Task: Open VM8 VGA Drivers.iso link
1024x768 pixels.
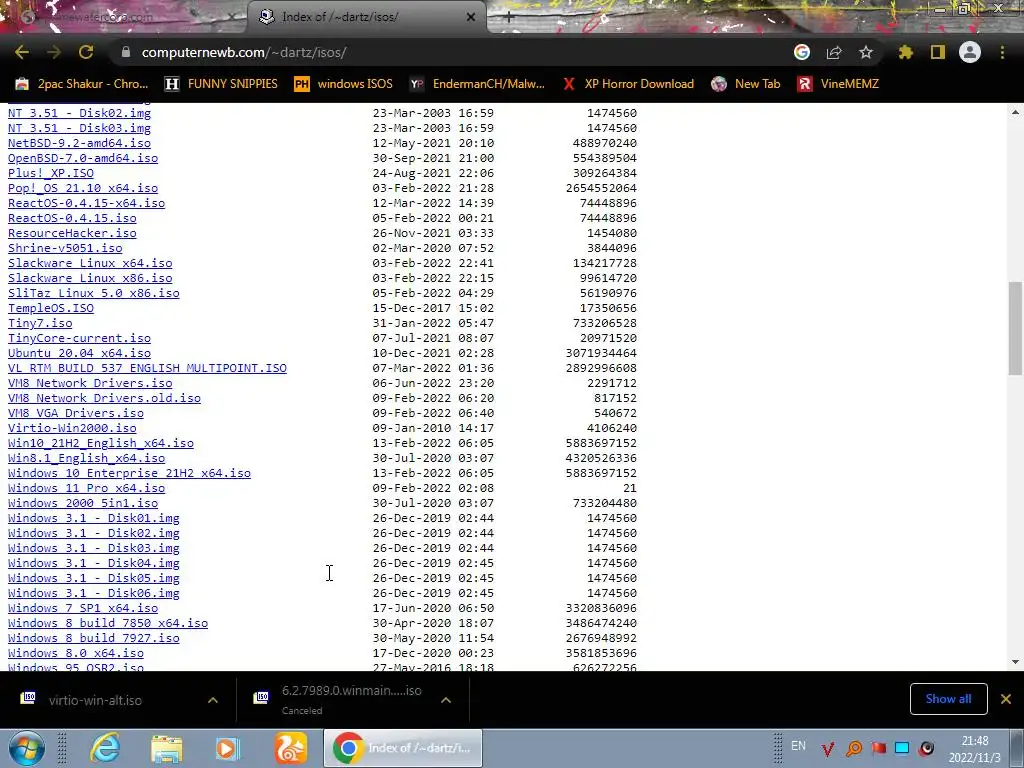Action: (76, 413)
